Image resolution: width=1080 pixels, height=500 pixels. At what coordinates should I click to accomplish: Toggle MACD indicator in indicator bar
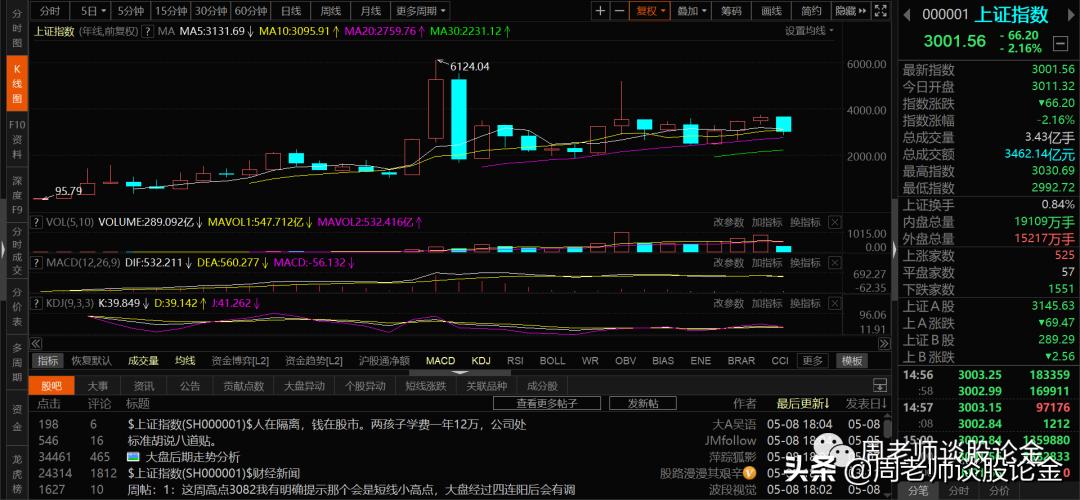440,360
